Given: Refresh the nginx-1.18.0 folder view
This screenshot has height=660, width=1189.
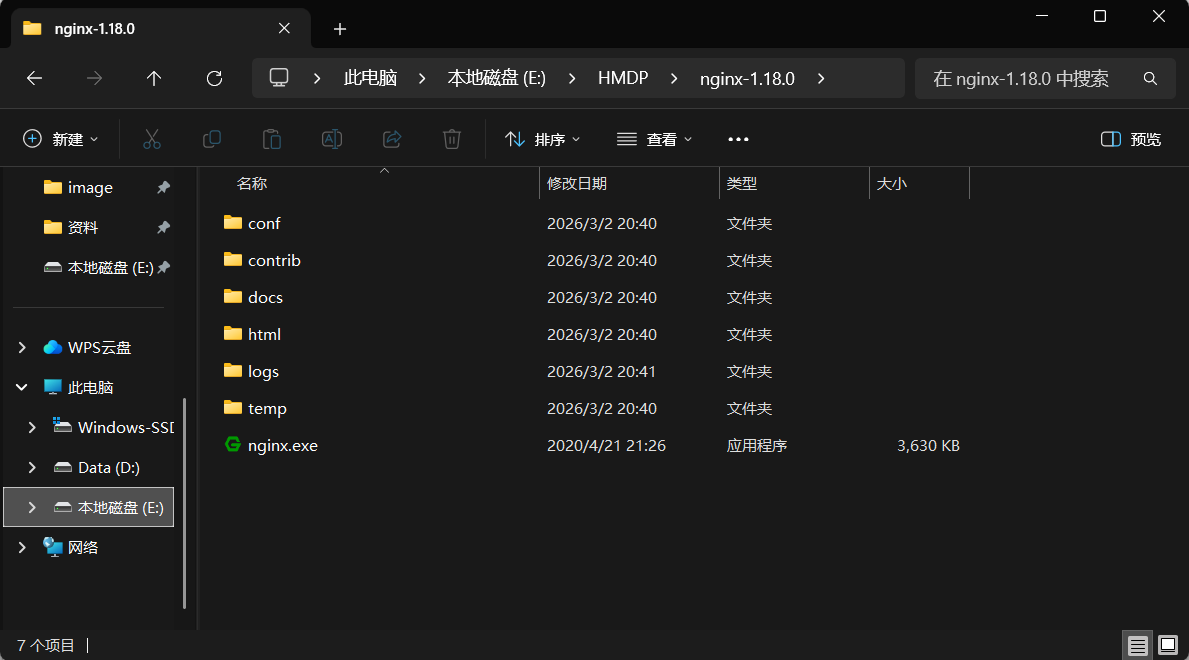Looking at the screenshot, I should (215, 78).
